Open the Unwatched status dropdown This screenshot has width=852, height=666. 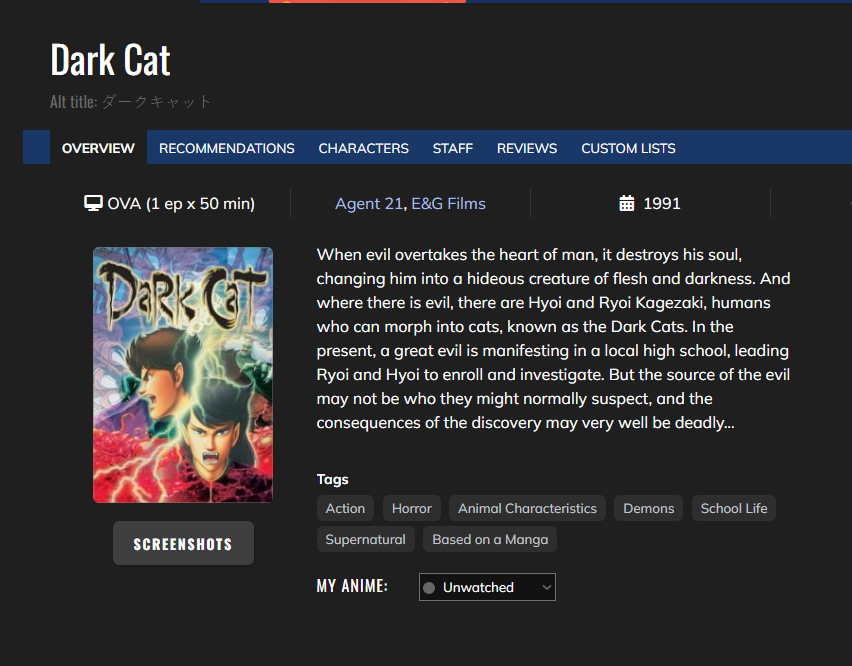click(486, 588)
